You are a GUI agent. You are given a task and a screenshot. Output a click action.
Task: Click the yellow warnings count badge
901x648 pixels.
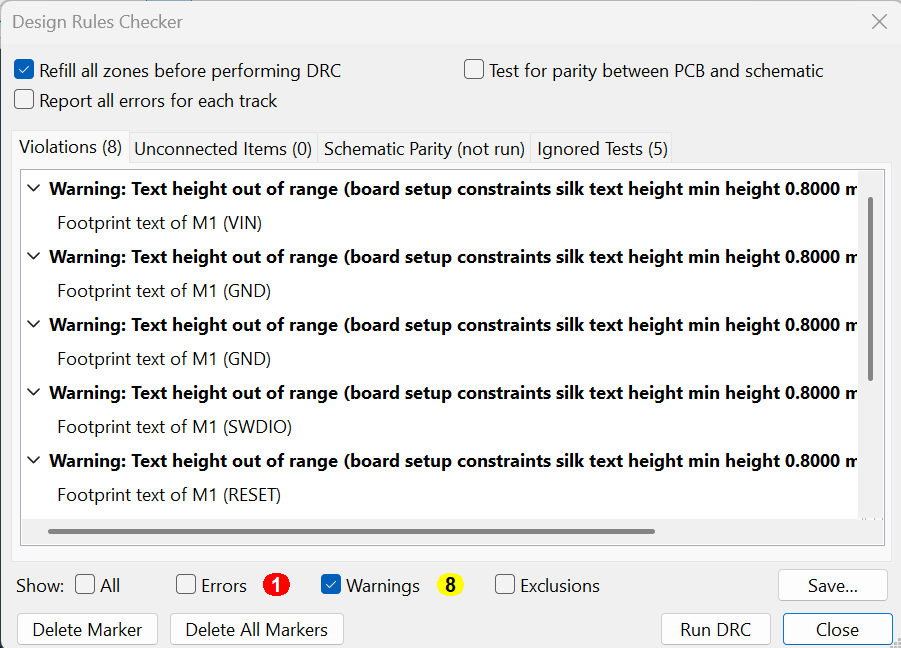450,585
